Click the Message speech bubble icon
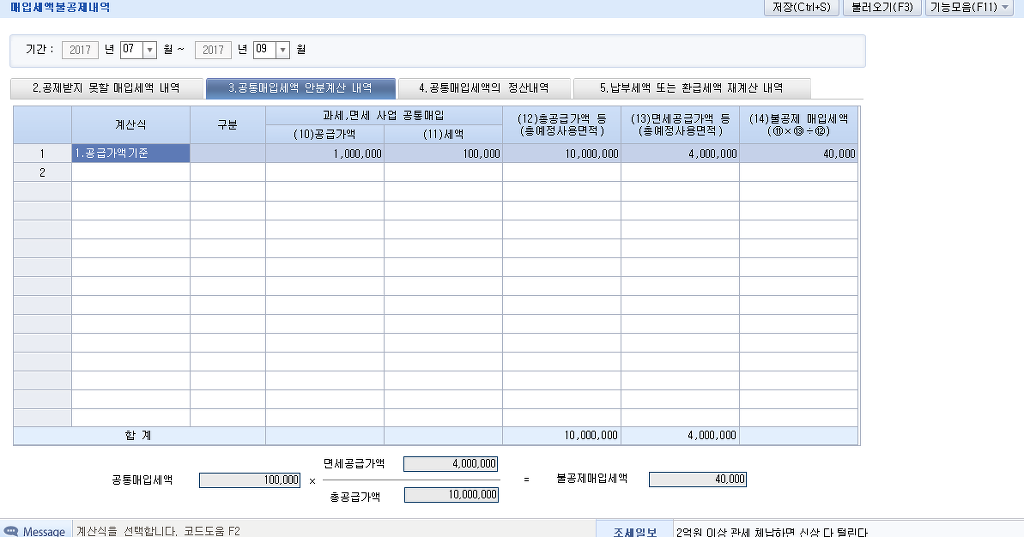The width and height of the screenshot is (1024, 537). (11, 531)
